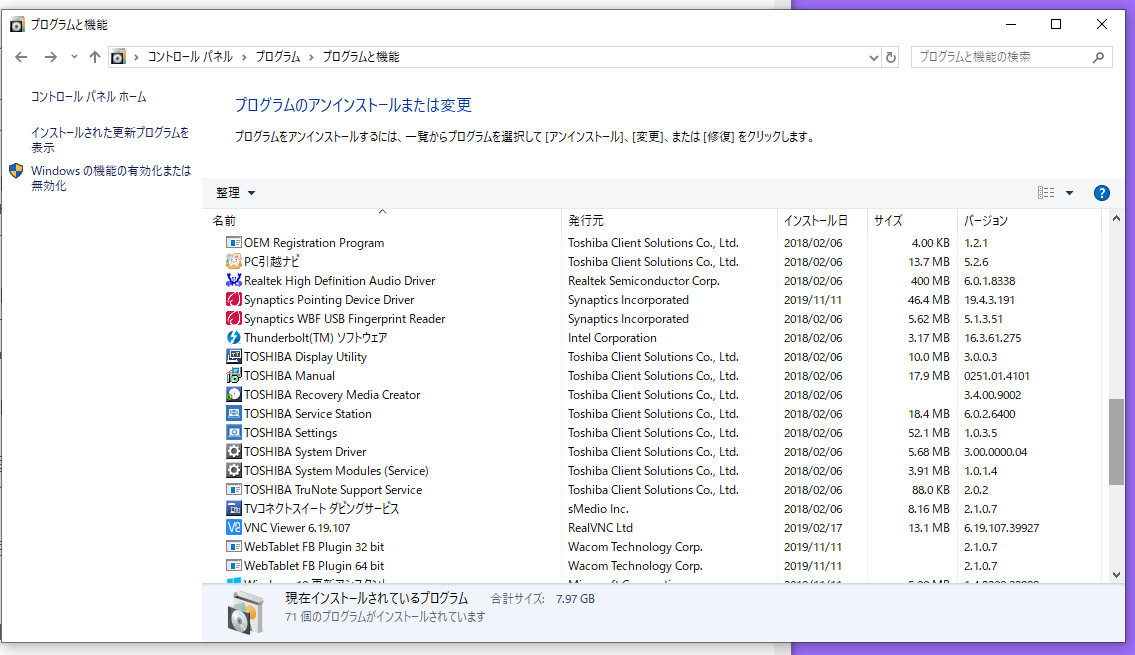The width and height of the screenshot is (1135, 655).
Task: Open コントロール パネル ホーム link
Action: [89, 97]
